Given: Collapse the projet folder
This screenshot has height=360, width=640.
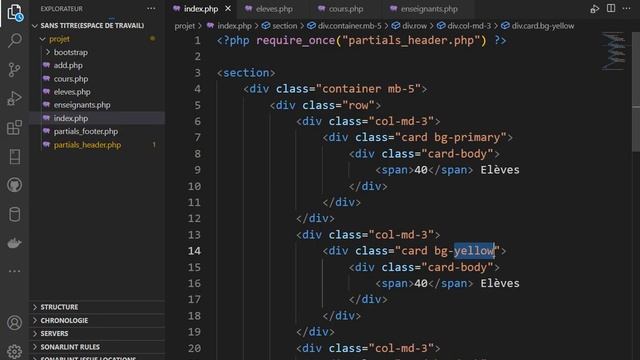Looking at the screenshot, I should [x=97, y=39].
